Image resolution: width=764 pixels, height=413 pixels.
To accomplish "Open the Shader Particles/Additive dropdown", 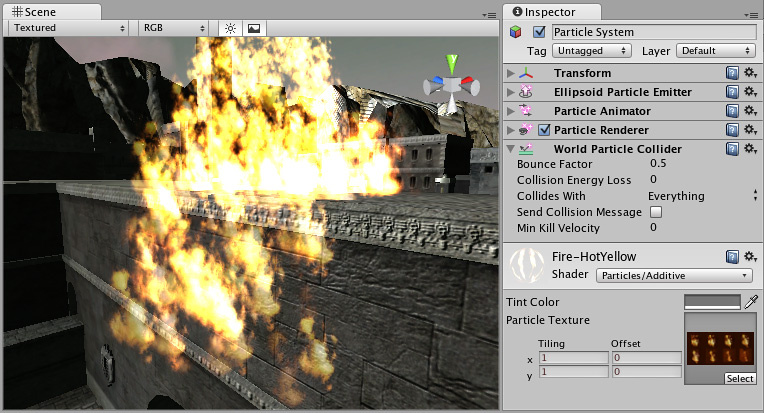I will tap(675, 275).
